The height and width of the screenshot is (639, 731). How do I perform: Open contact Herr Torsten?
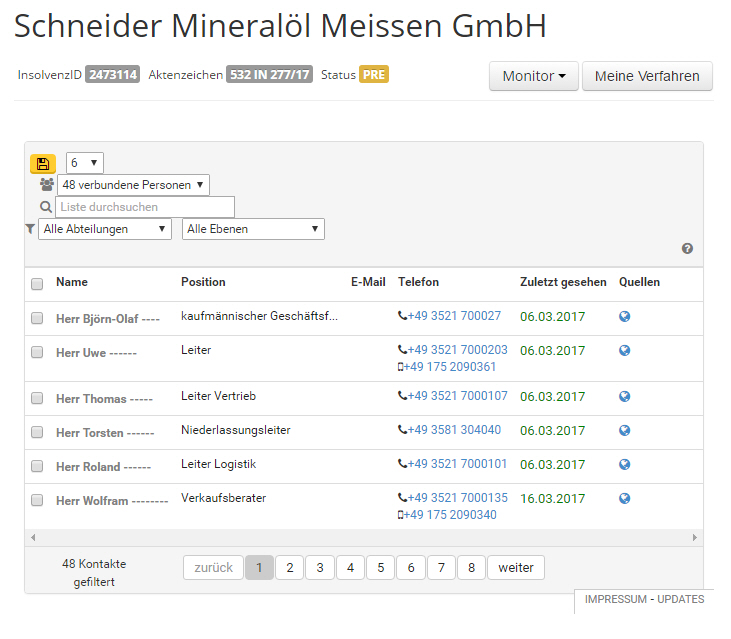click(x=105, y=433)
